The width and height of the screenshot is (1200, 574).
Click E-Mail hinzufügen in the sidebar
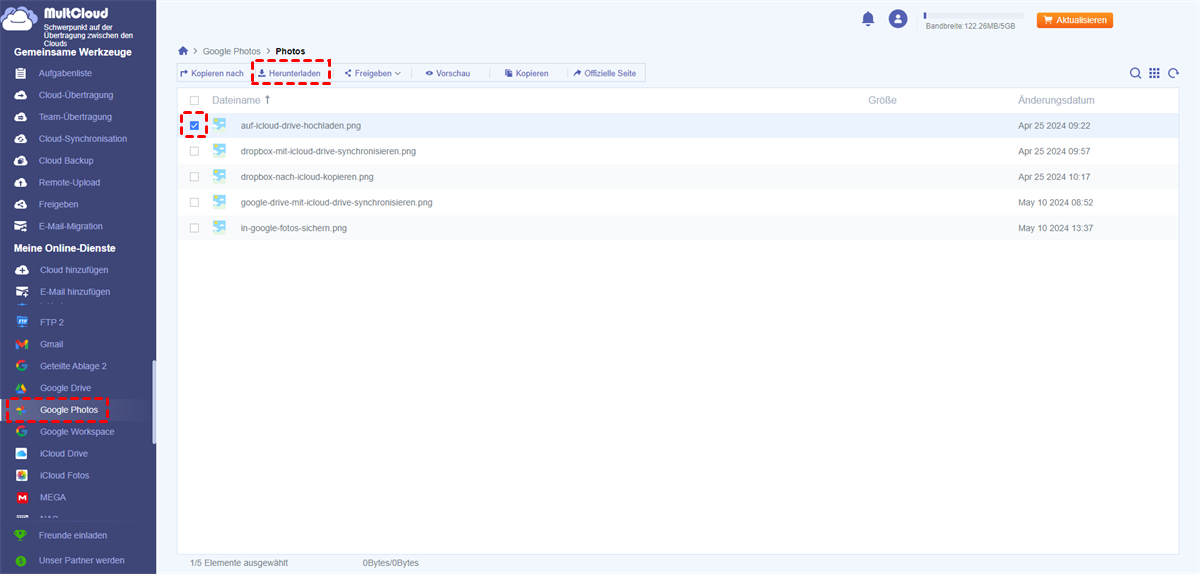click(x=75, y=292)
